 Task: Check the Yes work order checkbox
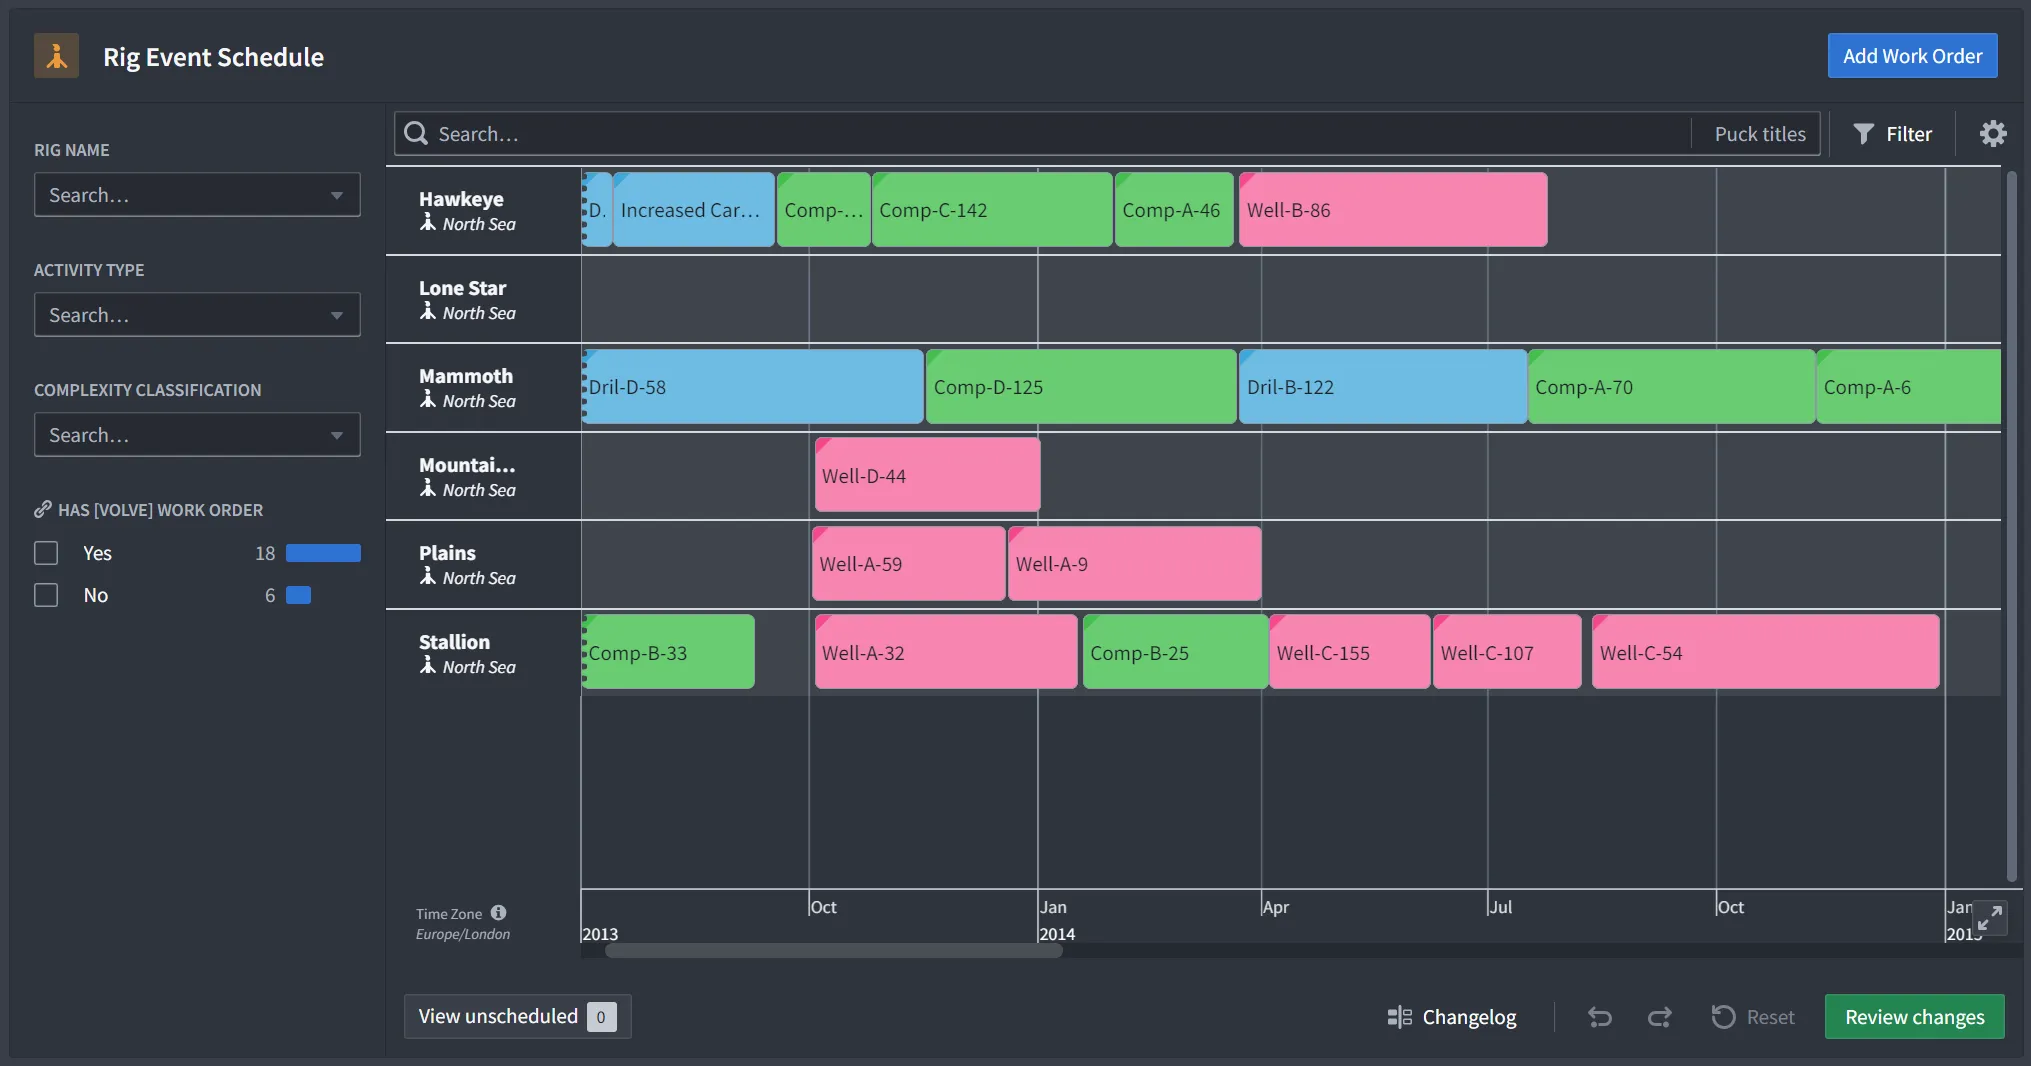click(x=46, y=553)
